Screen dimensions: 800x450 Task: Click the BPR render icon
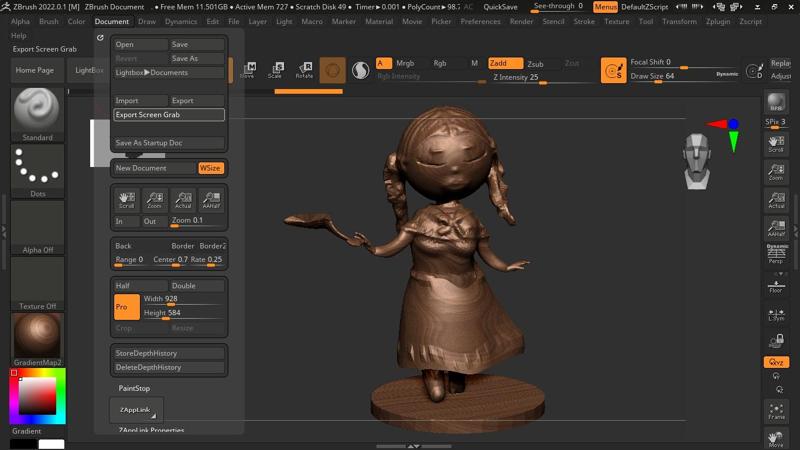click(x=775, y=104)
